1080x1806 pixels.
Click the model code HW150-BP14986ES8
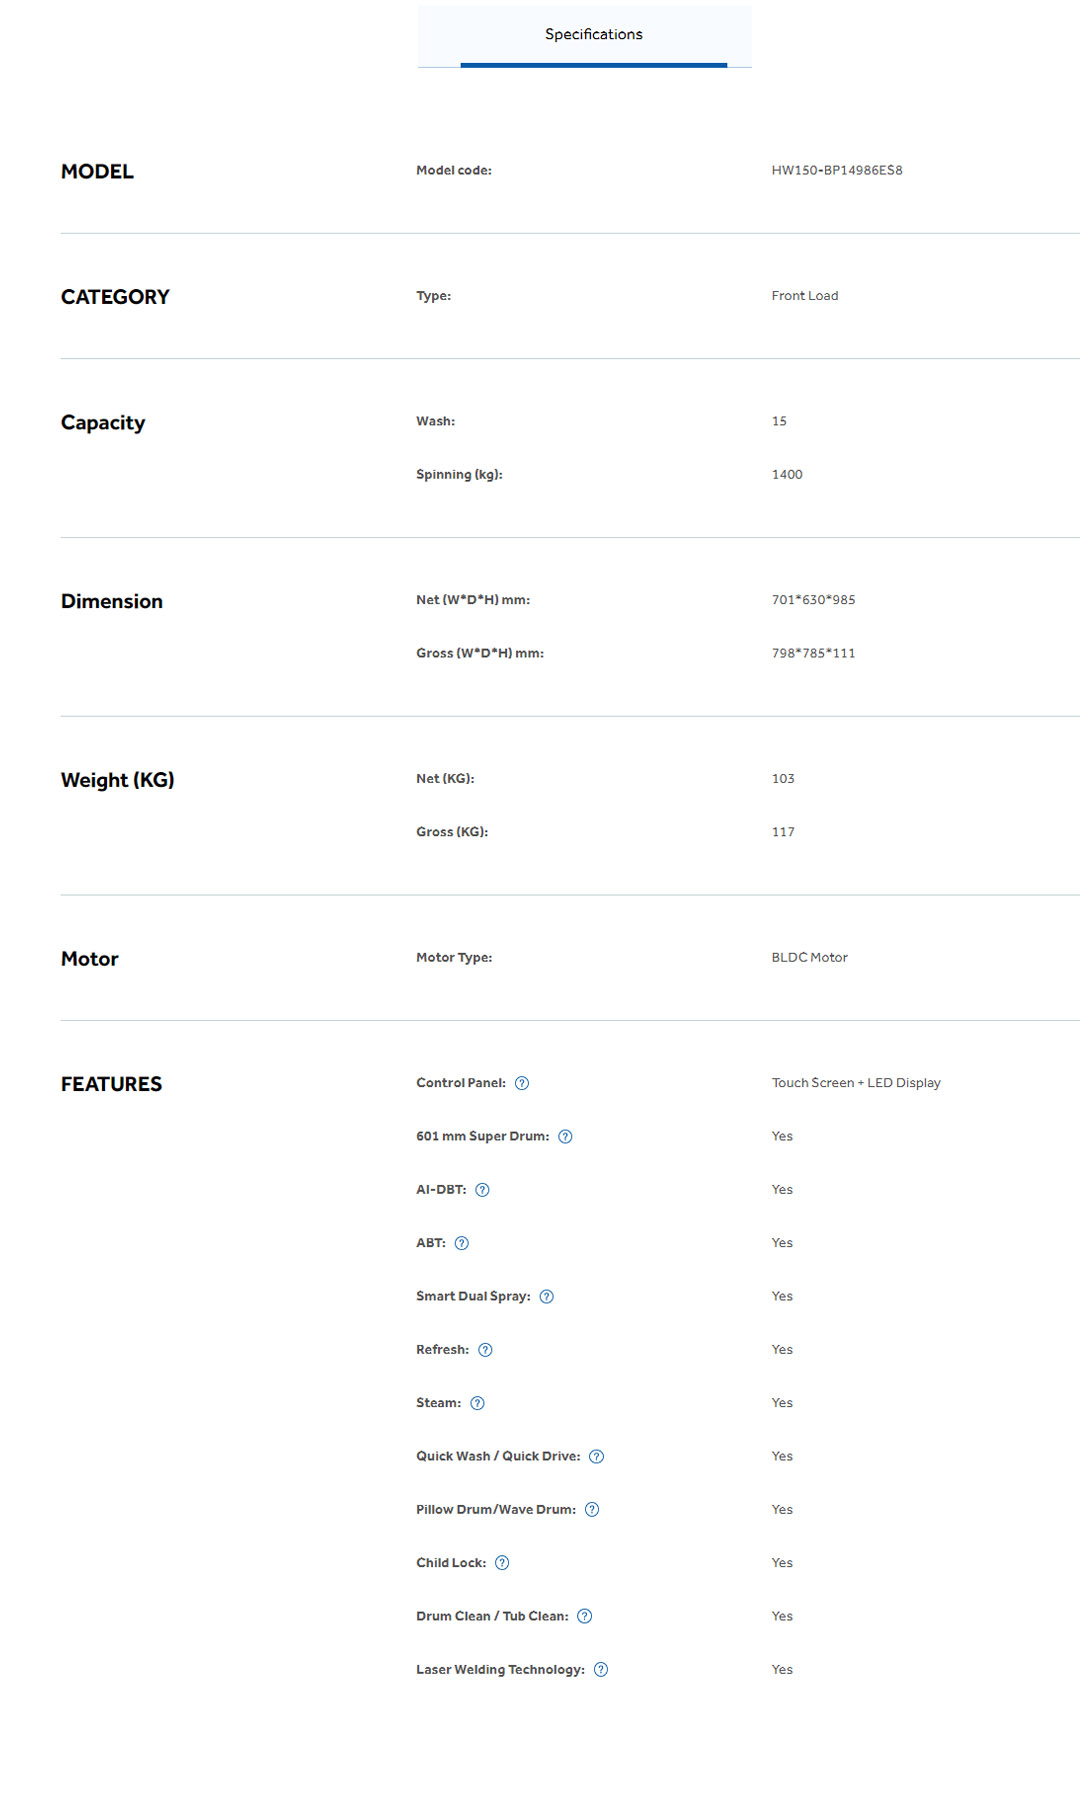(837, 171)
